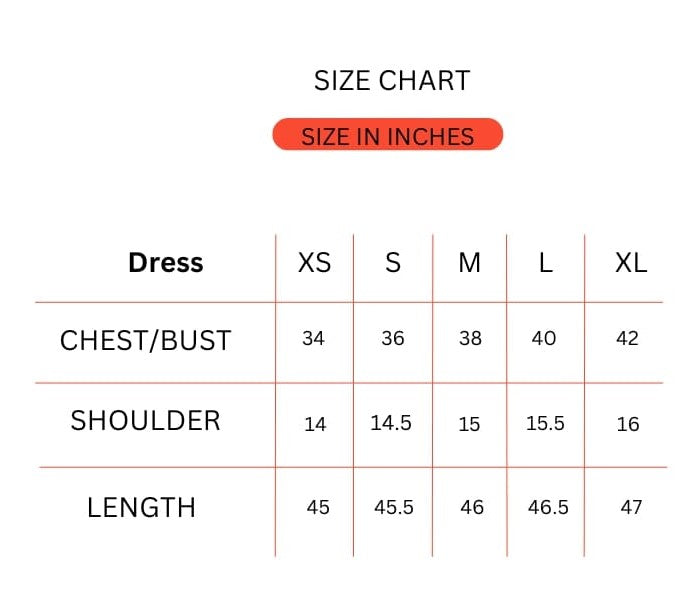Click the M size column header

pos(469,263)
